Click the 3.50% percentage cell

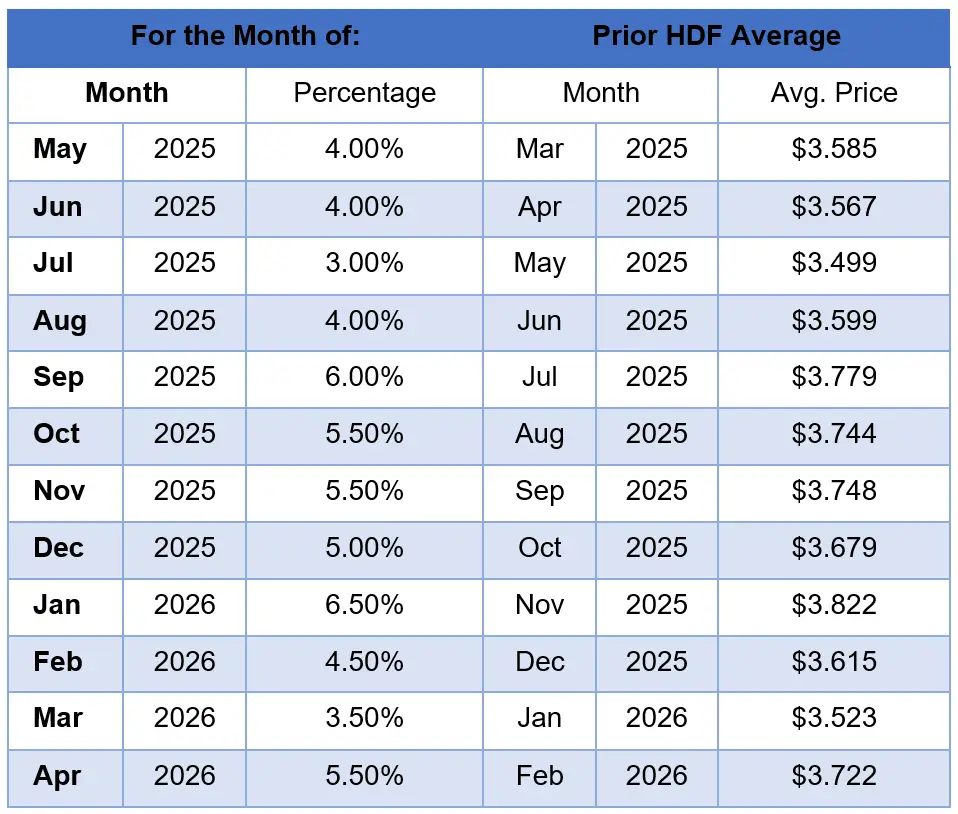tap(364, 718)
